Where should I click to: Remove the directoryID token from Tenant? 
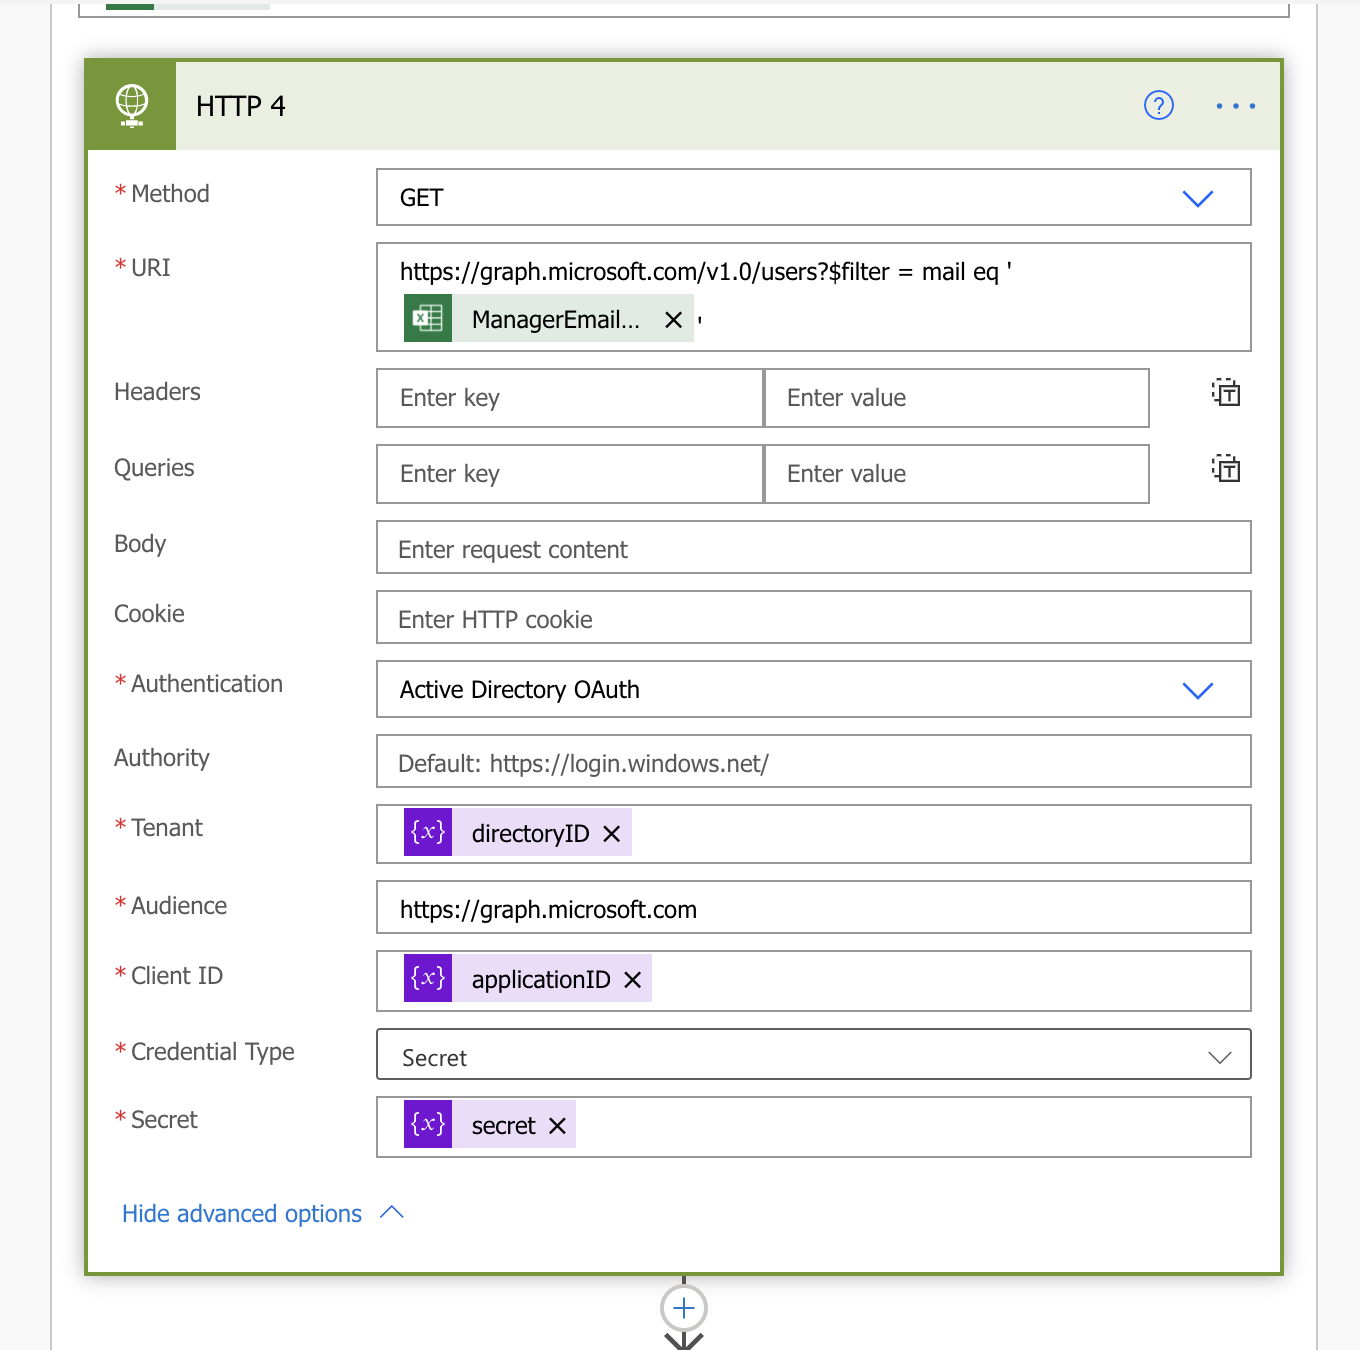pos(611,832)
